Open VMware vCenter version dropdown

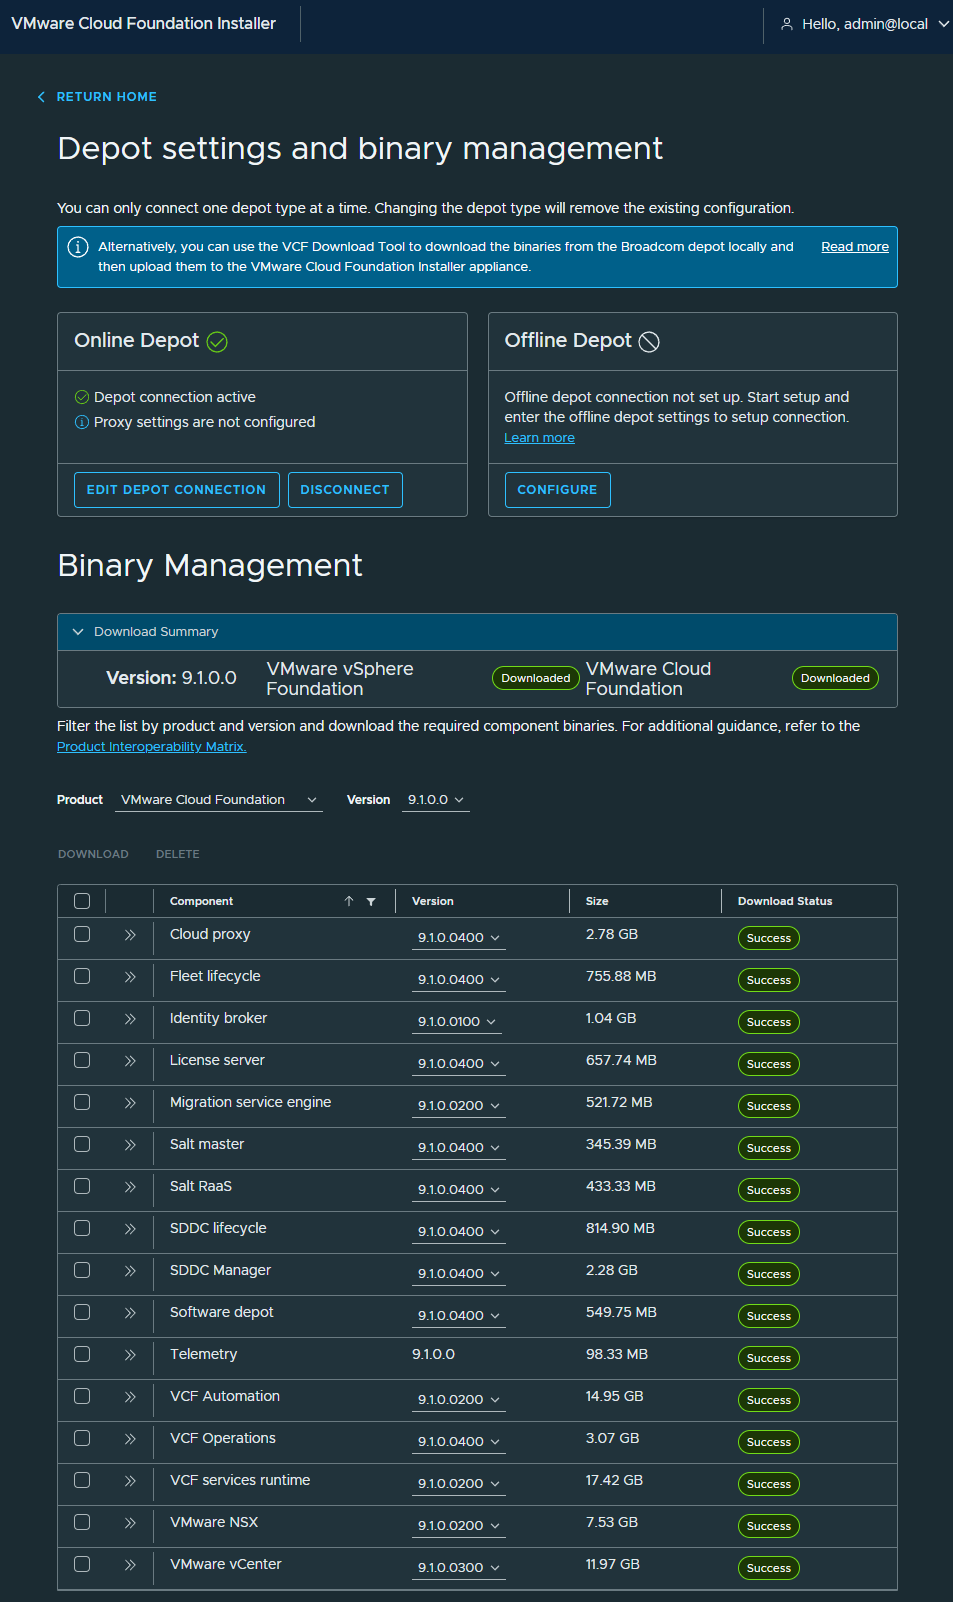pyautogui.click(x=459, y=1568)
